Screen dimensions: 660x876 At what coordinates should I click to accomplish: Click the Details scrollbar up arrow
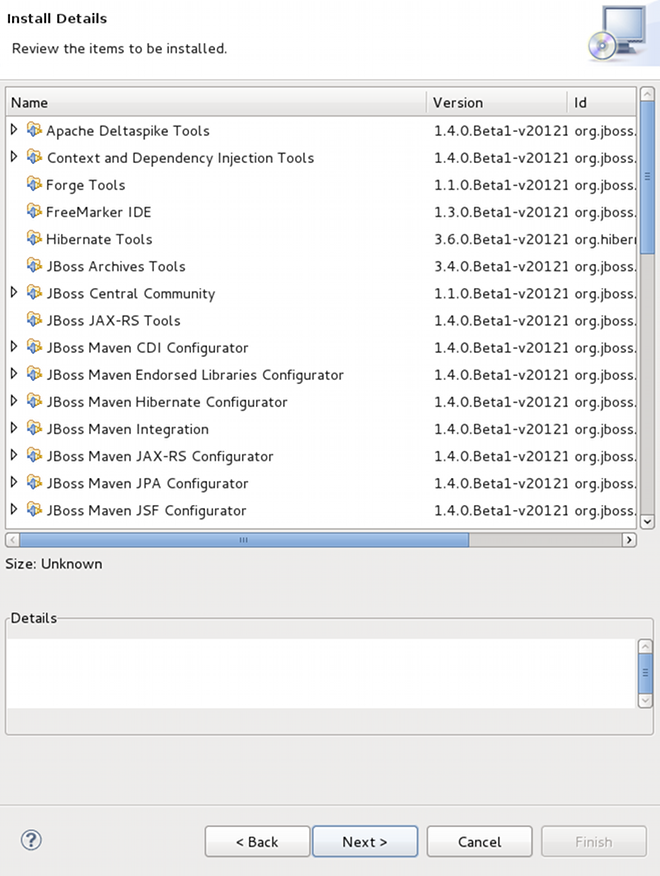(x=645, y=646)
